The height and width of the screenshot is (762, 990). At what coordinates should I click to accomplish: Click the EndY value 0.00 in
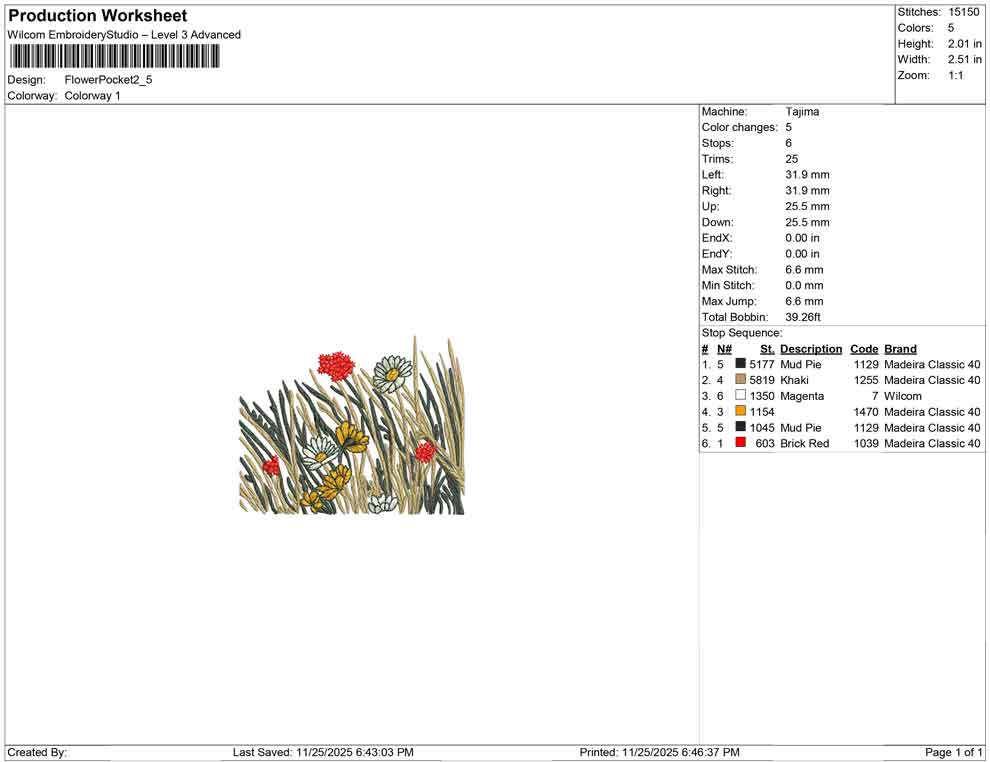[802, 254]
